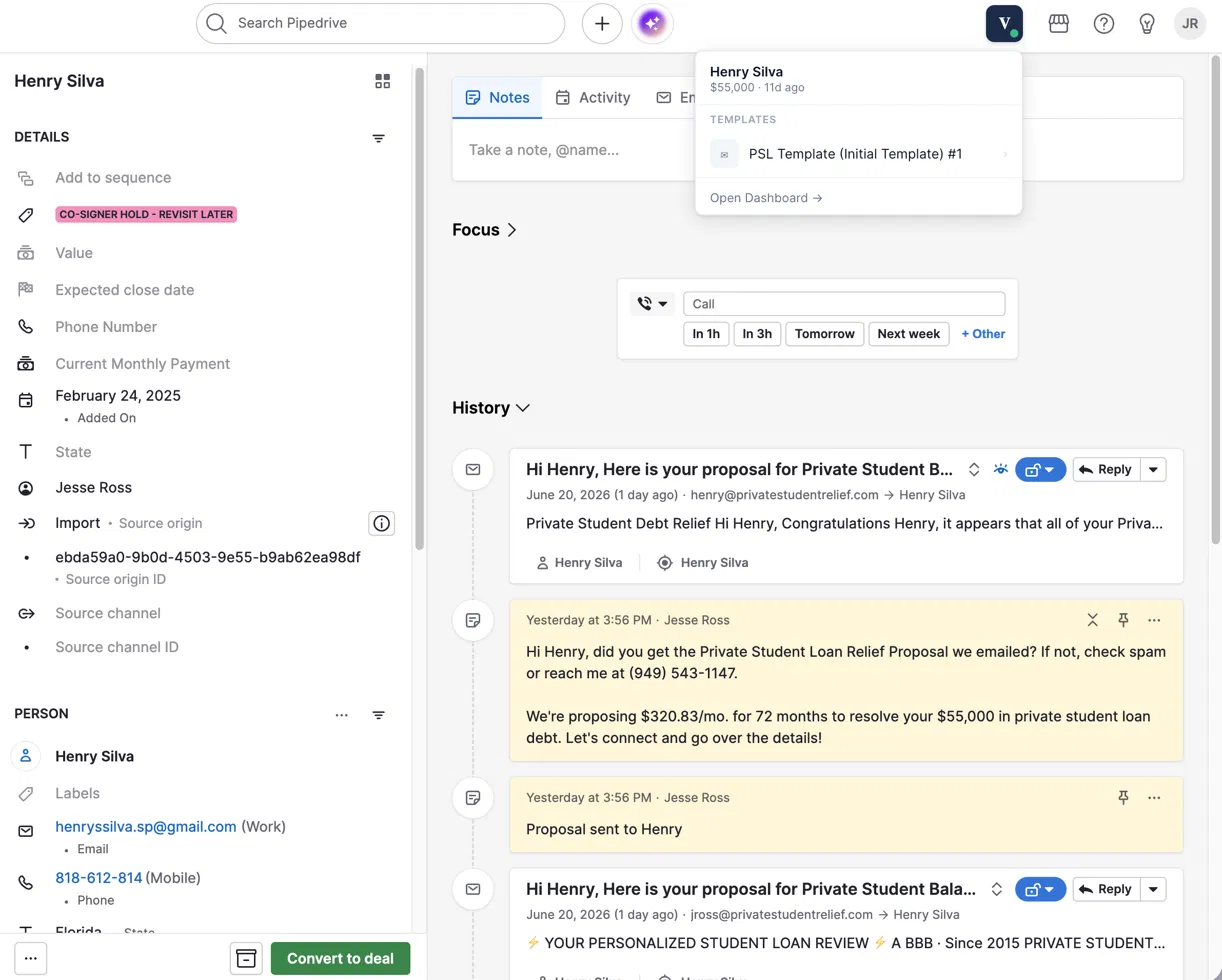
Task: Click the Source channel field
Action: (108, 613)
